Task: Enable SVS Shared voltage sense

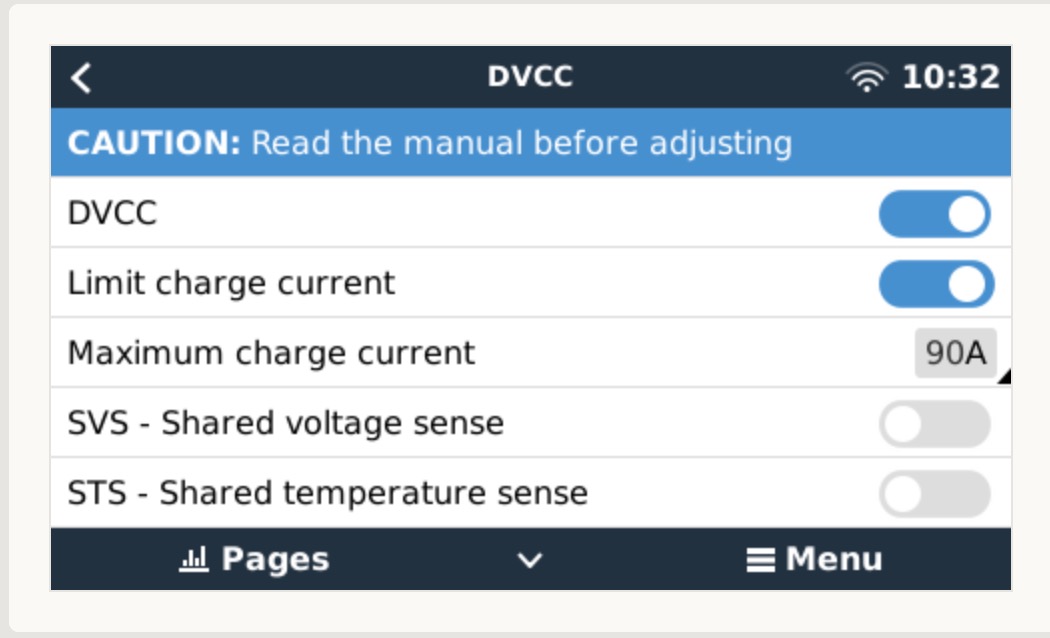Action: (934, 424)
